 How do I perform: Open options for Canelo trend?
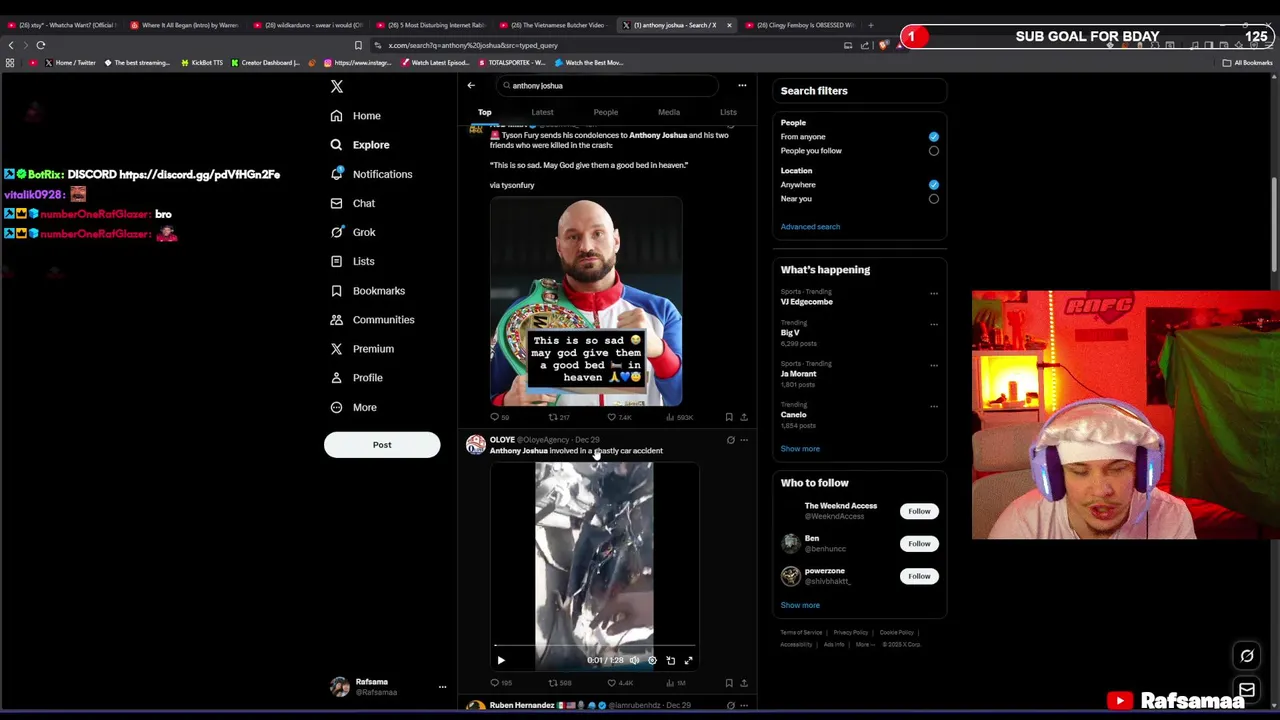click(934, 406)
